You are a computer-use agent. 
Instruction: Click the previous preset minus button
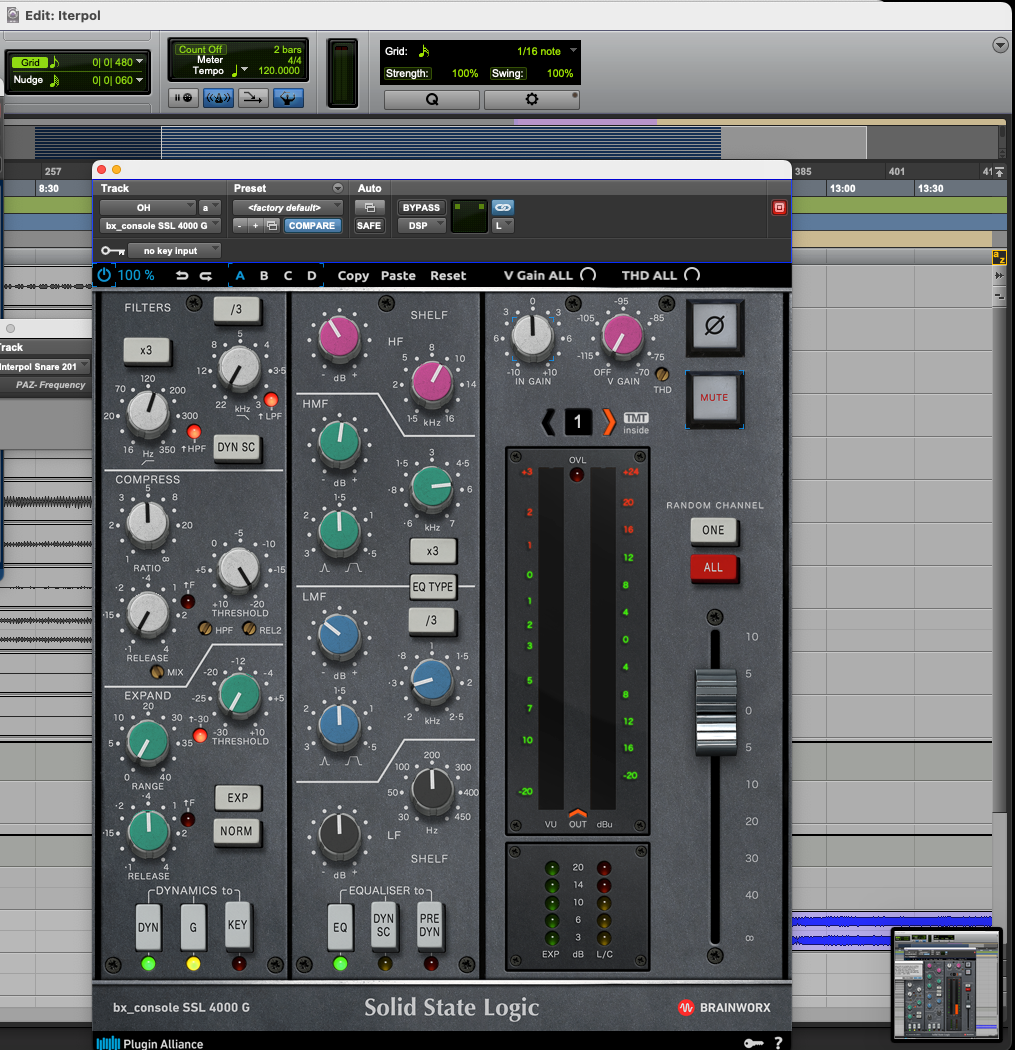240,226
